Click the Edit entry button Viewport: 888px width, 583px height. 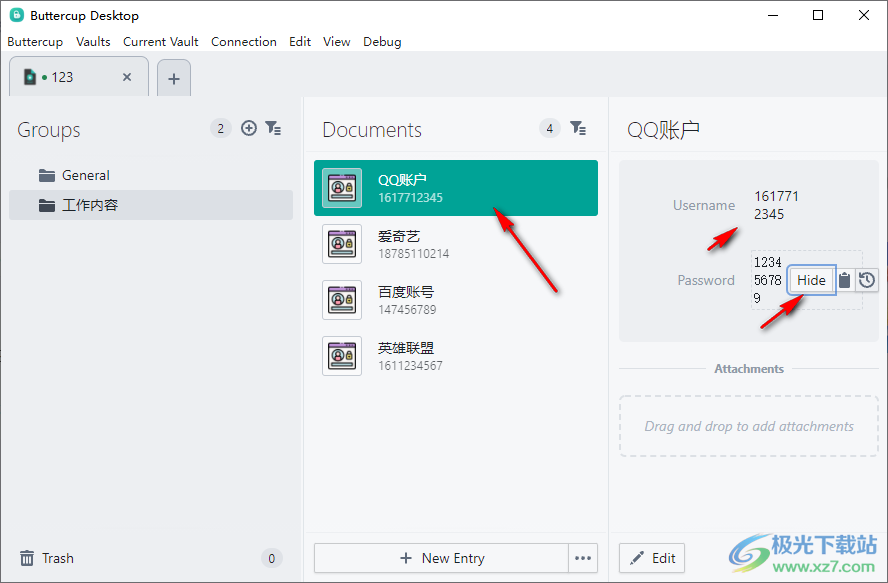point(652,558)
